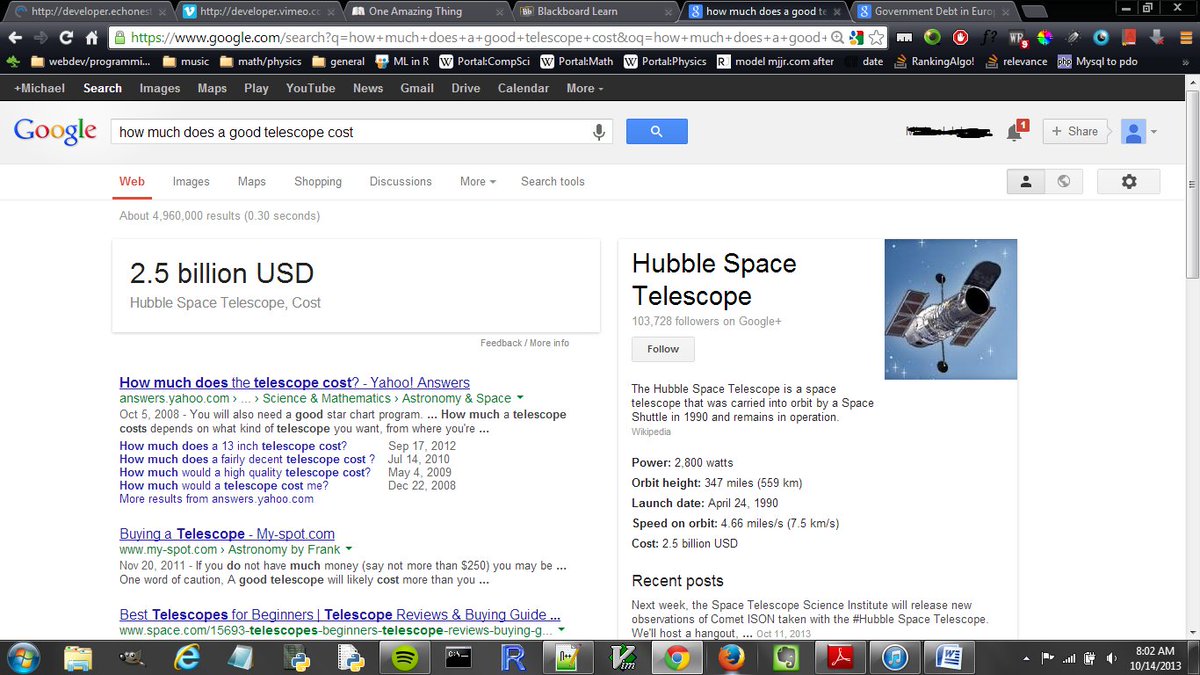Open iTunes from the taskbar
This screenshot has width=1200, height=675.
tap(894, 657)
